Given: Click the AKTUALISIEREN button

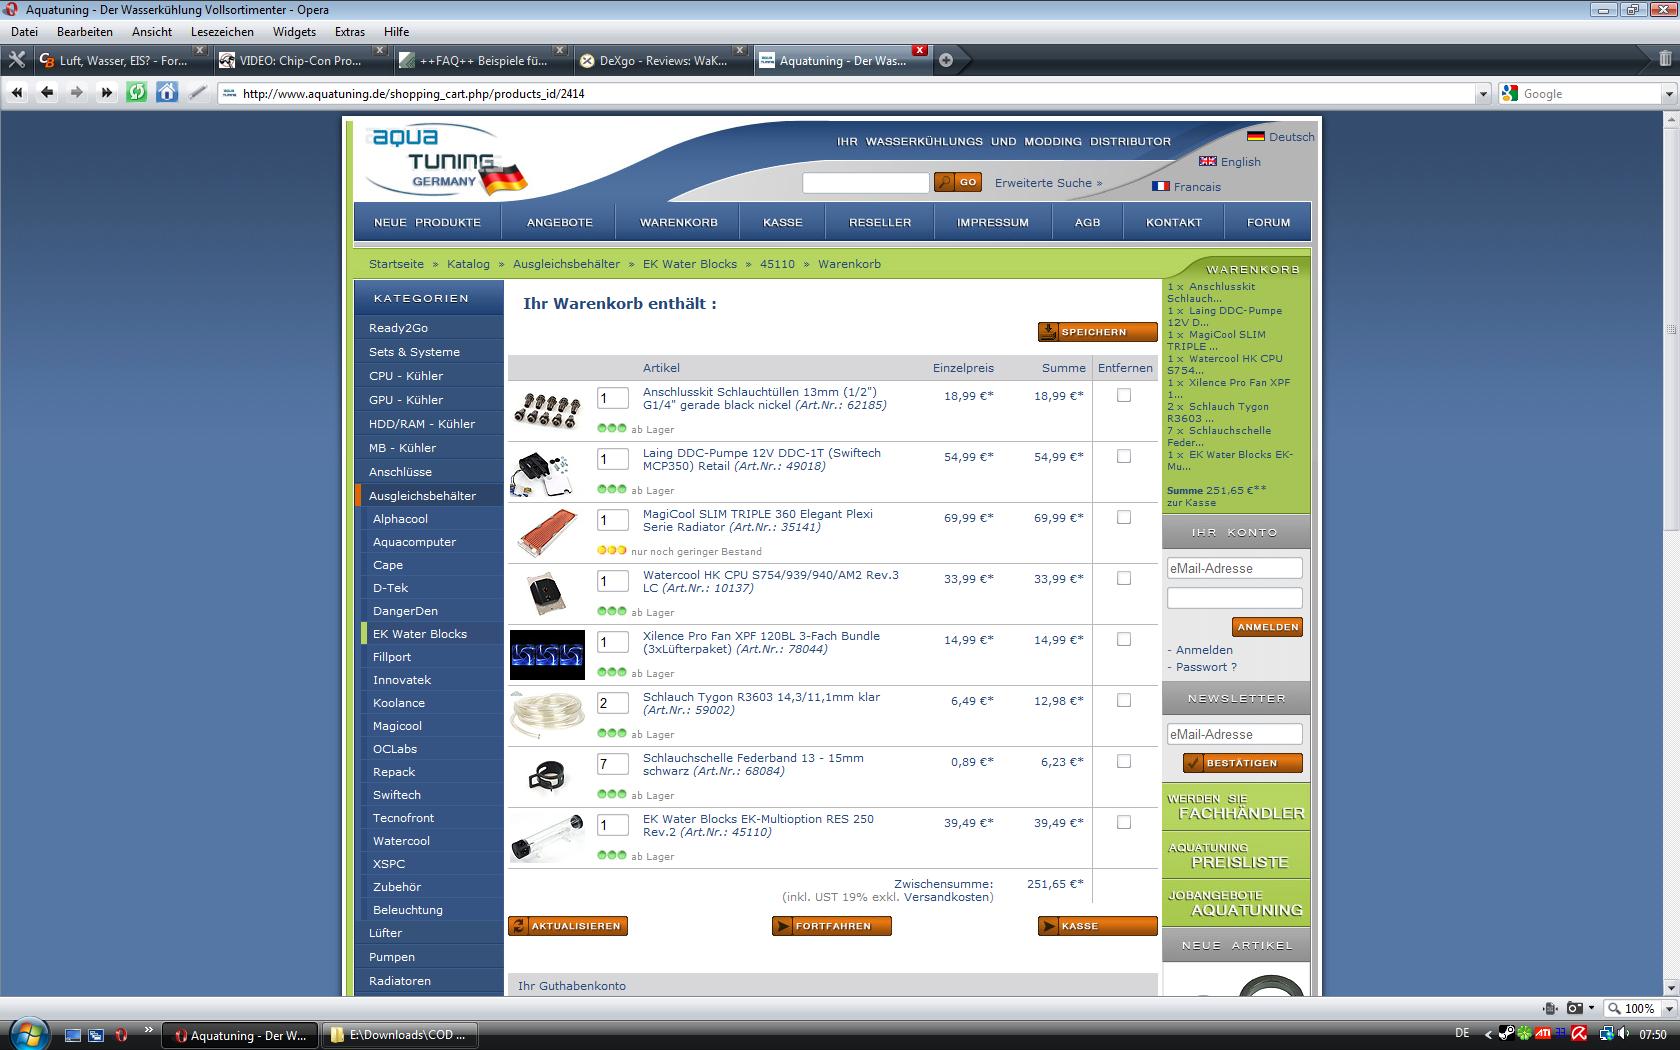Looking at the screenshot, I should pyautogui.click(x=568, y=926).
